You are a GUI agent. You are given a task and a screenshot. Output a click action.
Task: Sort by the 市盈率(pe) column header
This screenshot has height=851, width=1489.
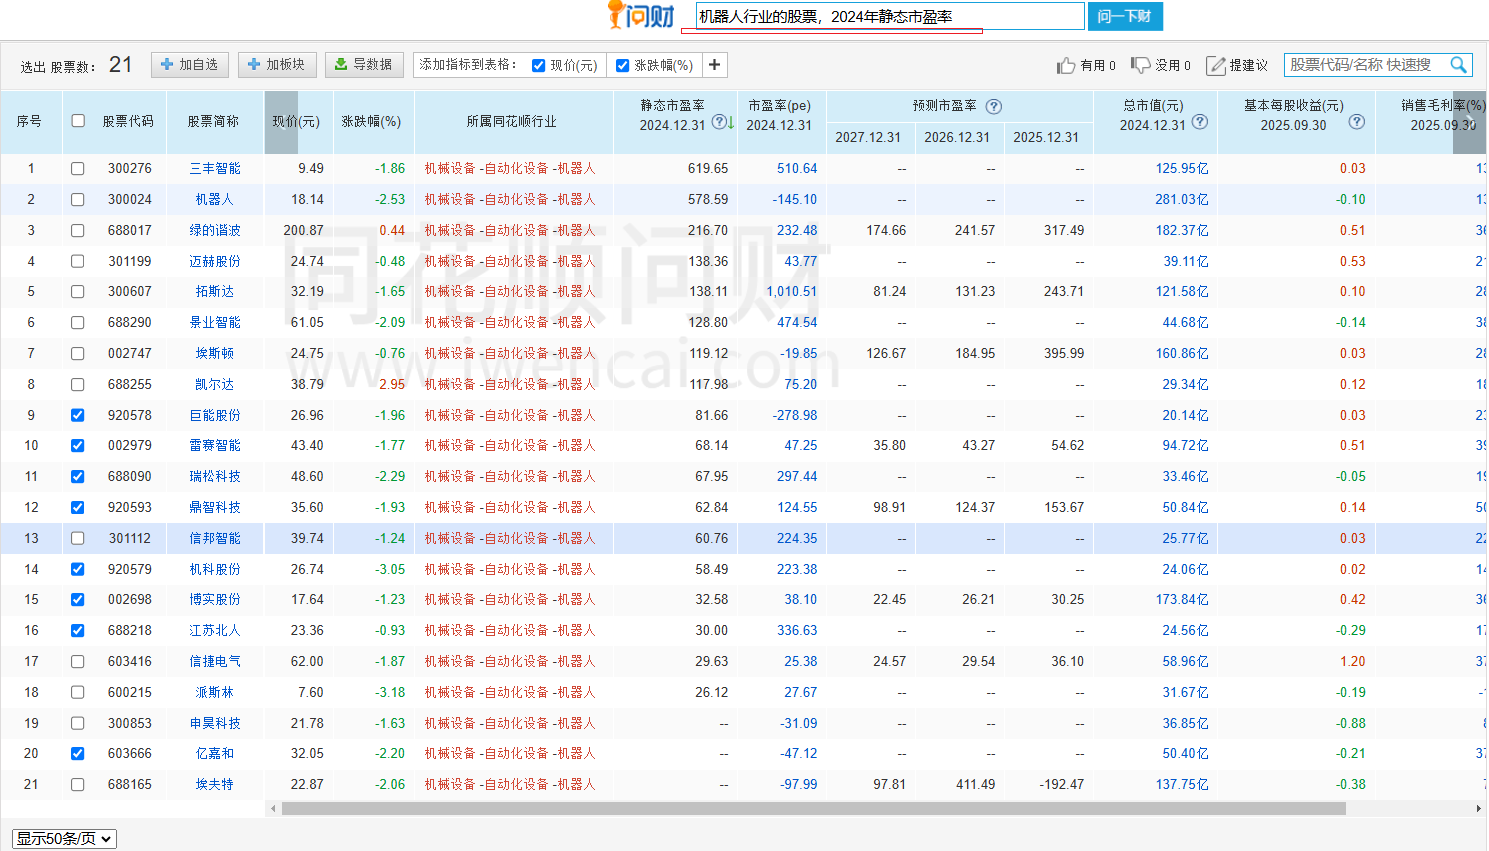[x=779, y=106]
